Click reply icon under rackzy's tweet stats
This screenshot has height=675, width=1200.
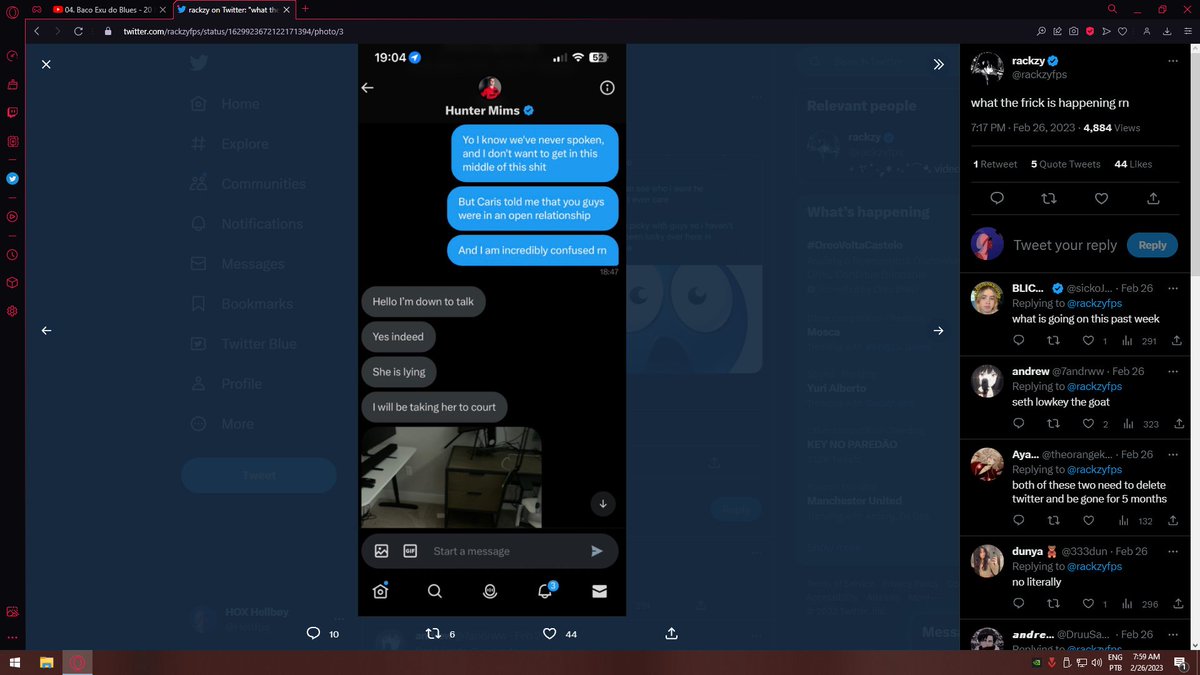(997, 199)
